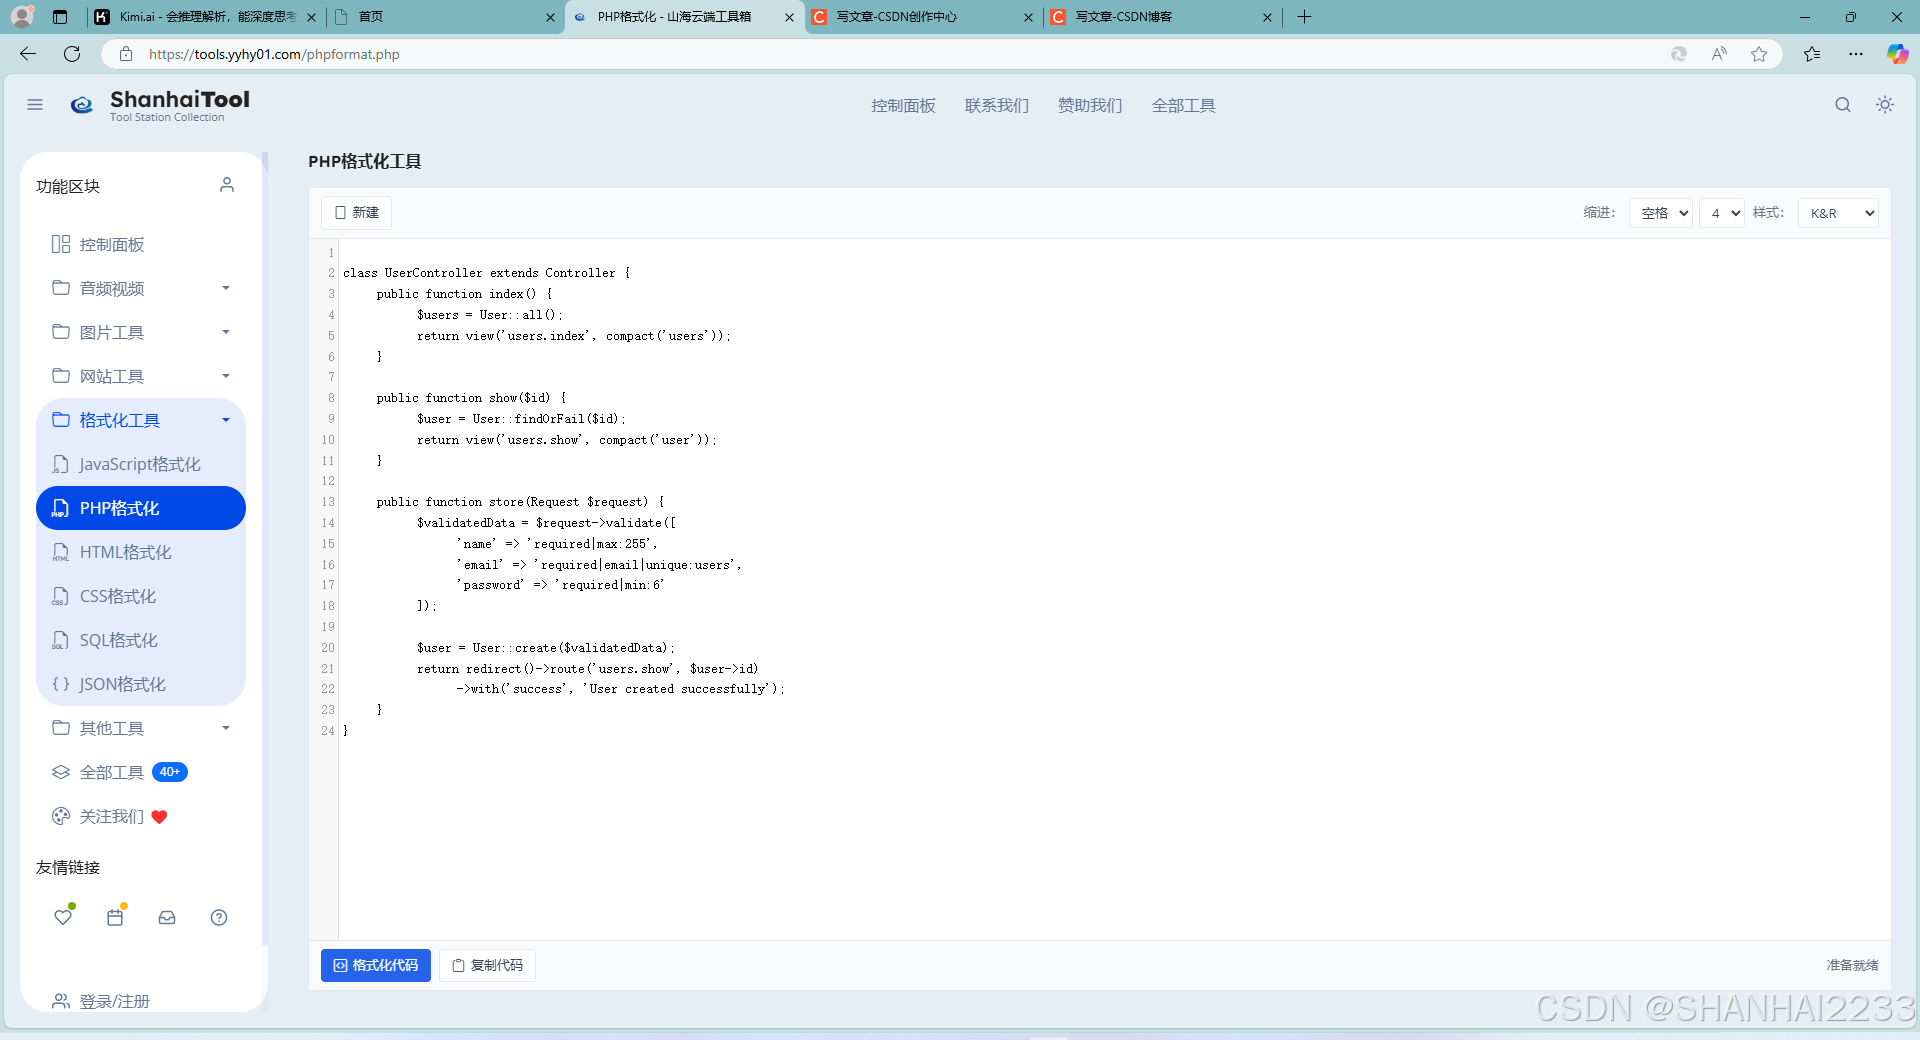Open the Copilot icon
Image resolution: width=1920 pixels, height=1040 pixels.
pos(1897,54)
